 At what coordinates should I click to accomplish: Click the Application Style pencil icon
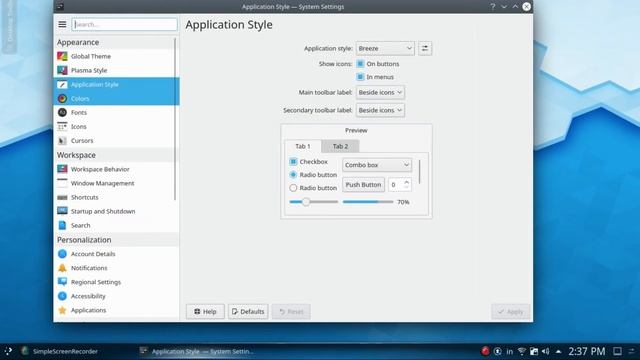coord(62,84)
